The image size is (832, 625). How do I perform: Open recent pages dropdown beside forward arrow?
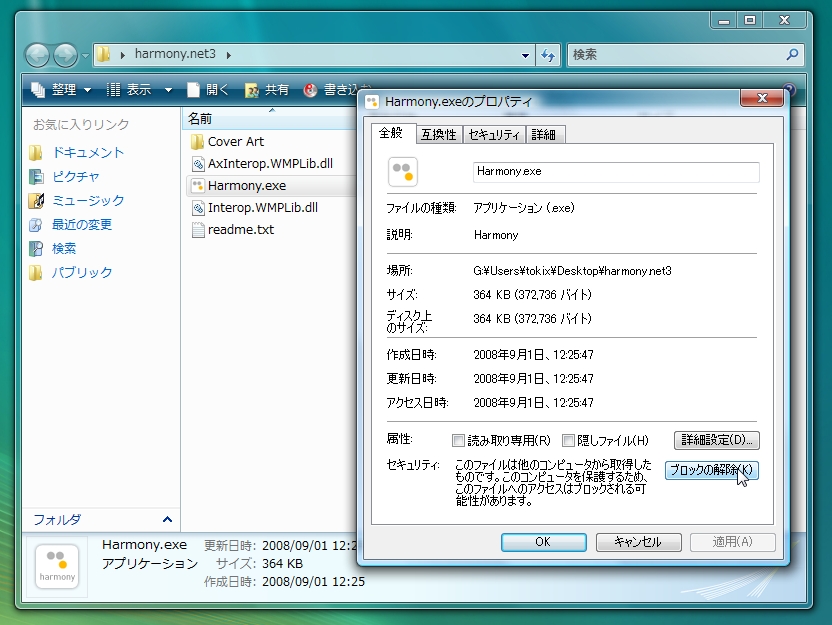(85, 55)
